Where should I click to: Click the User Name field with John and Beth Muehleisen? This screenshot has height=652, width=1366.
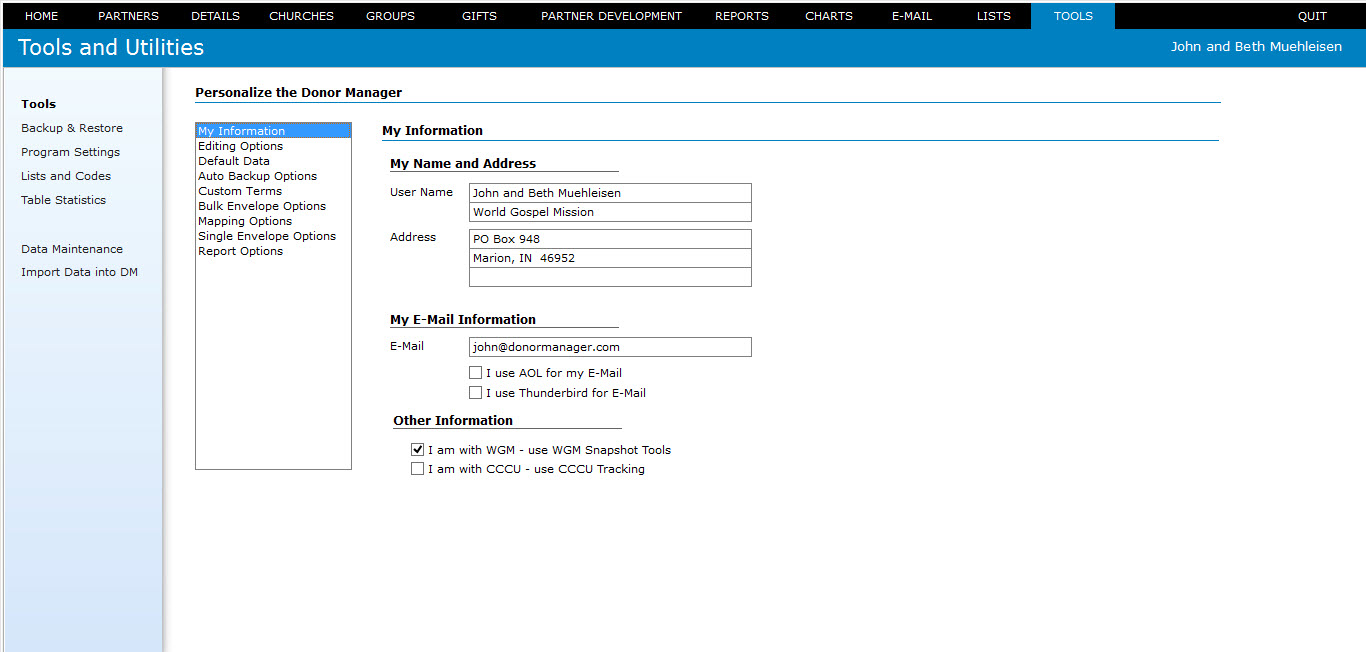coord(610,193)
